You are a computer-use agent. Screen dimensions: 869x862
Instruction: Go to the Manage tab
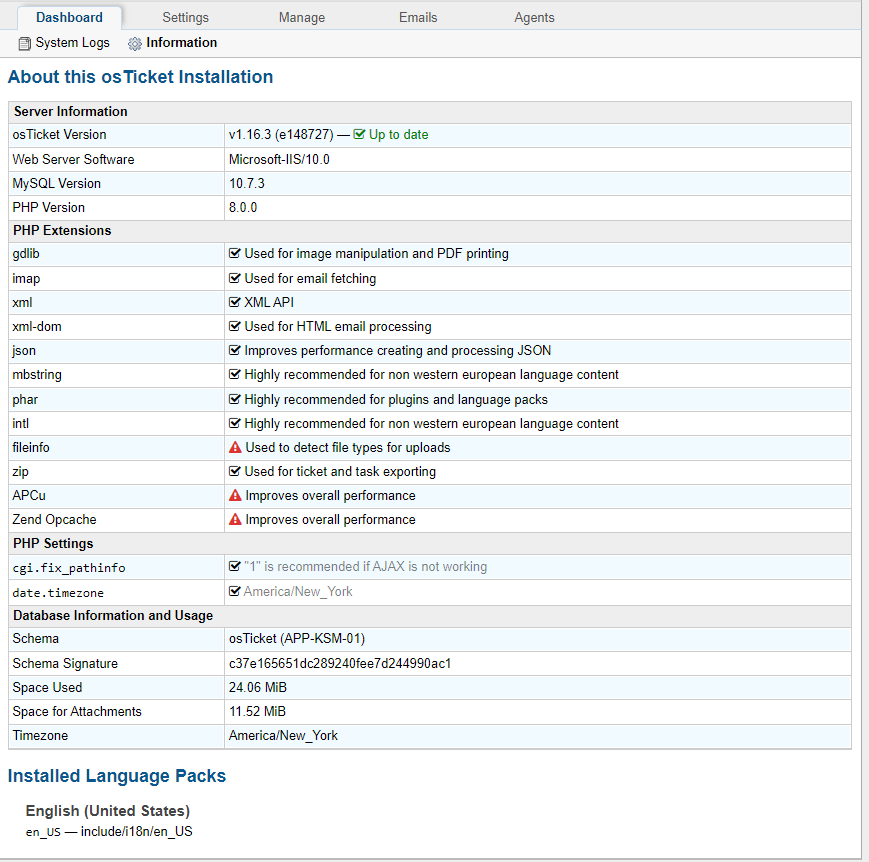[x=302, y=18]
